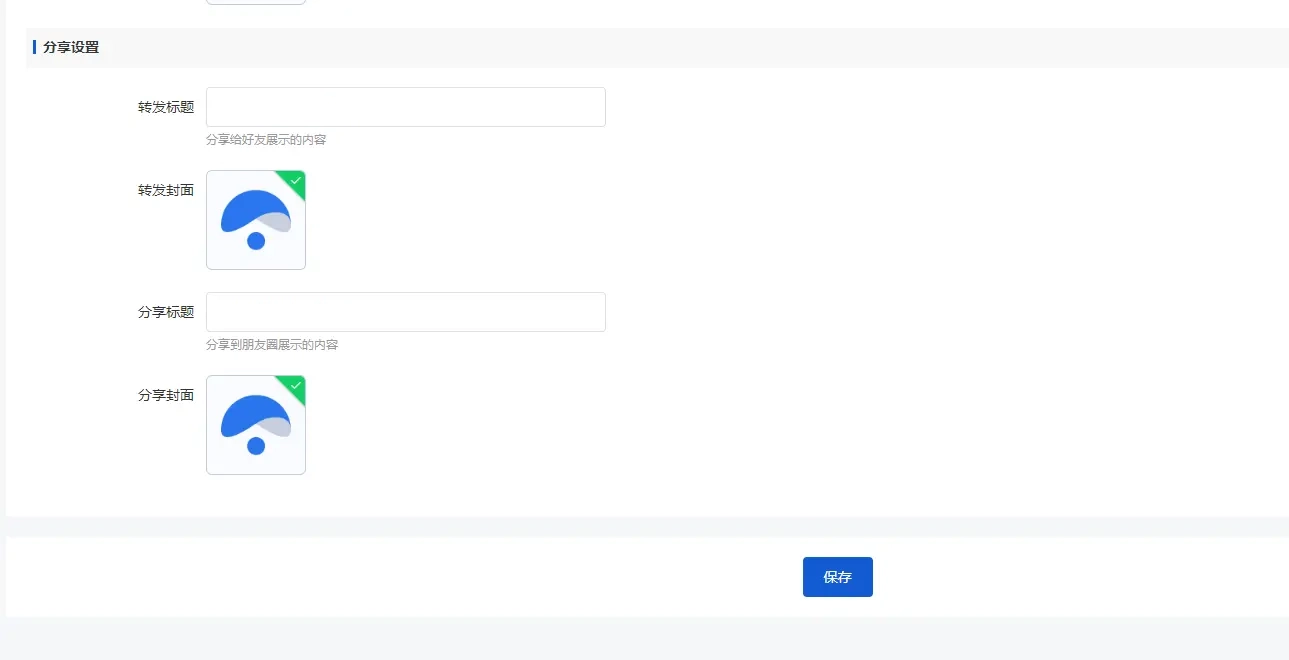Click the blue dot in 转发封面 logo
1289x660 pixels.
click(256, 241)
